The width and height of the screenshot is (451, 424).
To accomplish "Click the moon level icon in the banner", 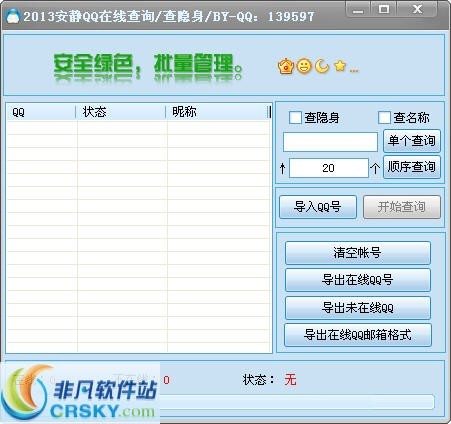I will click(322, 66).
